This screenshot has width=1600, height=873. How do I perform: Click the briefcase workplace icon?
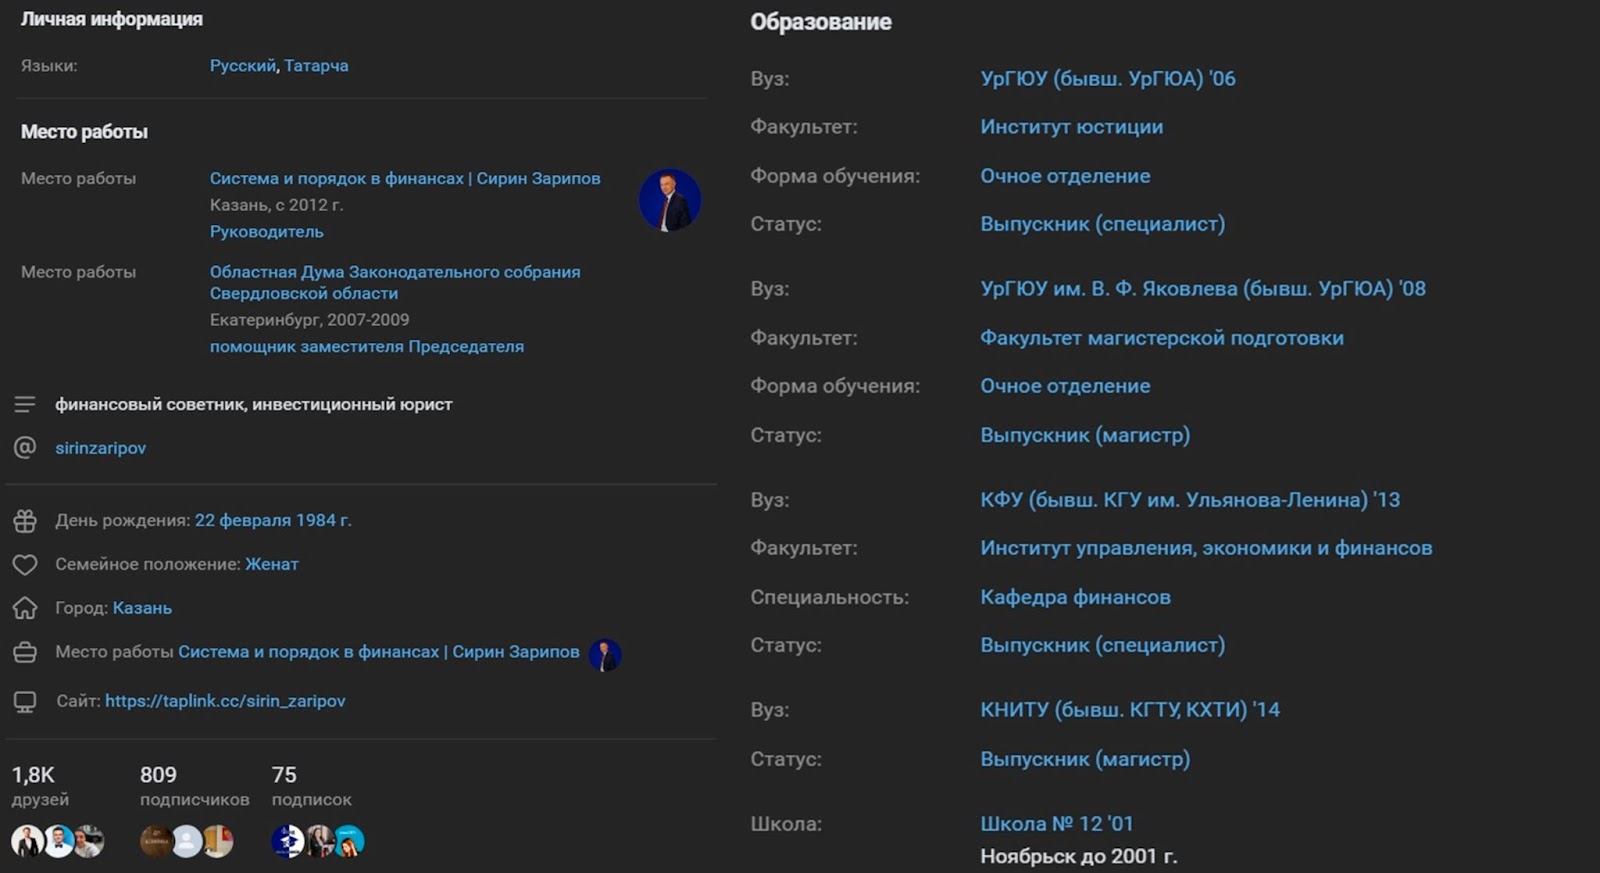pos(25,653)
